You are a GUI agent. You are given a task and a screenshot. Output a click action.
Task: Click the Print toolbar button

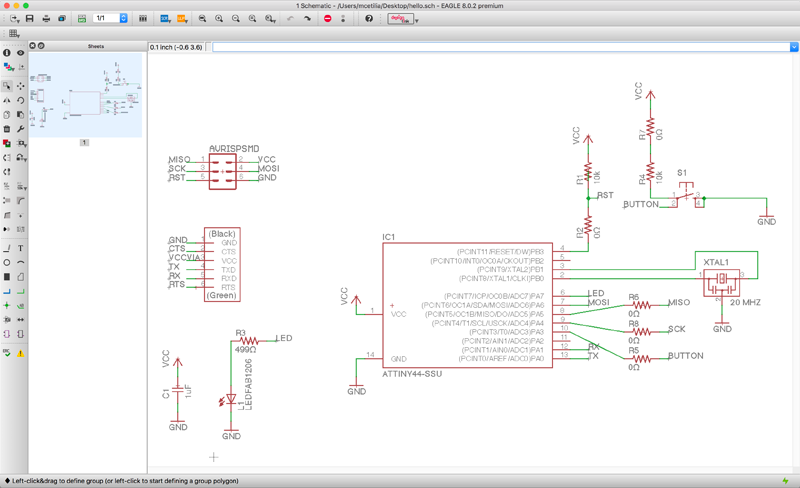(45, 19)
